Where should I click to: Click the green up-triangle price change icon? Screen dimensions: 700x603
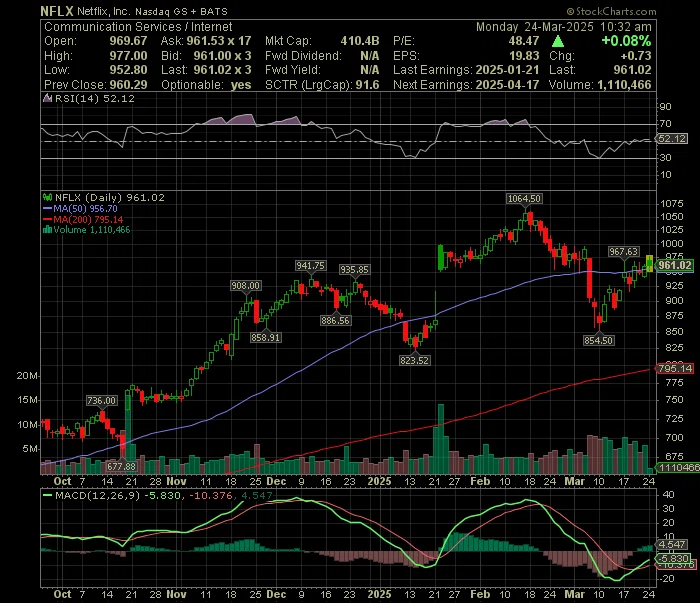558,42
